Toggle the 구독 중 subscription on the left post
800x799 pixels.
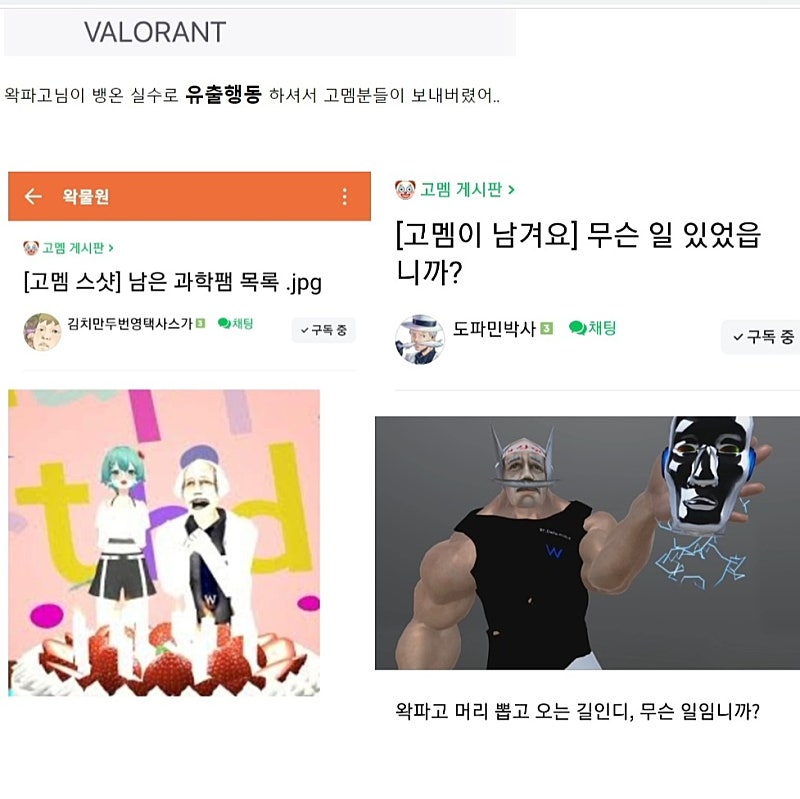(x=323, y=330)
